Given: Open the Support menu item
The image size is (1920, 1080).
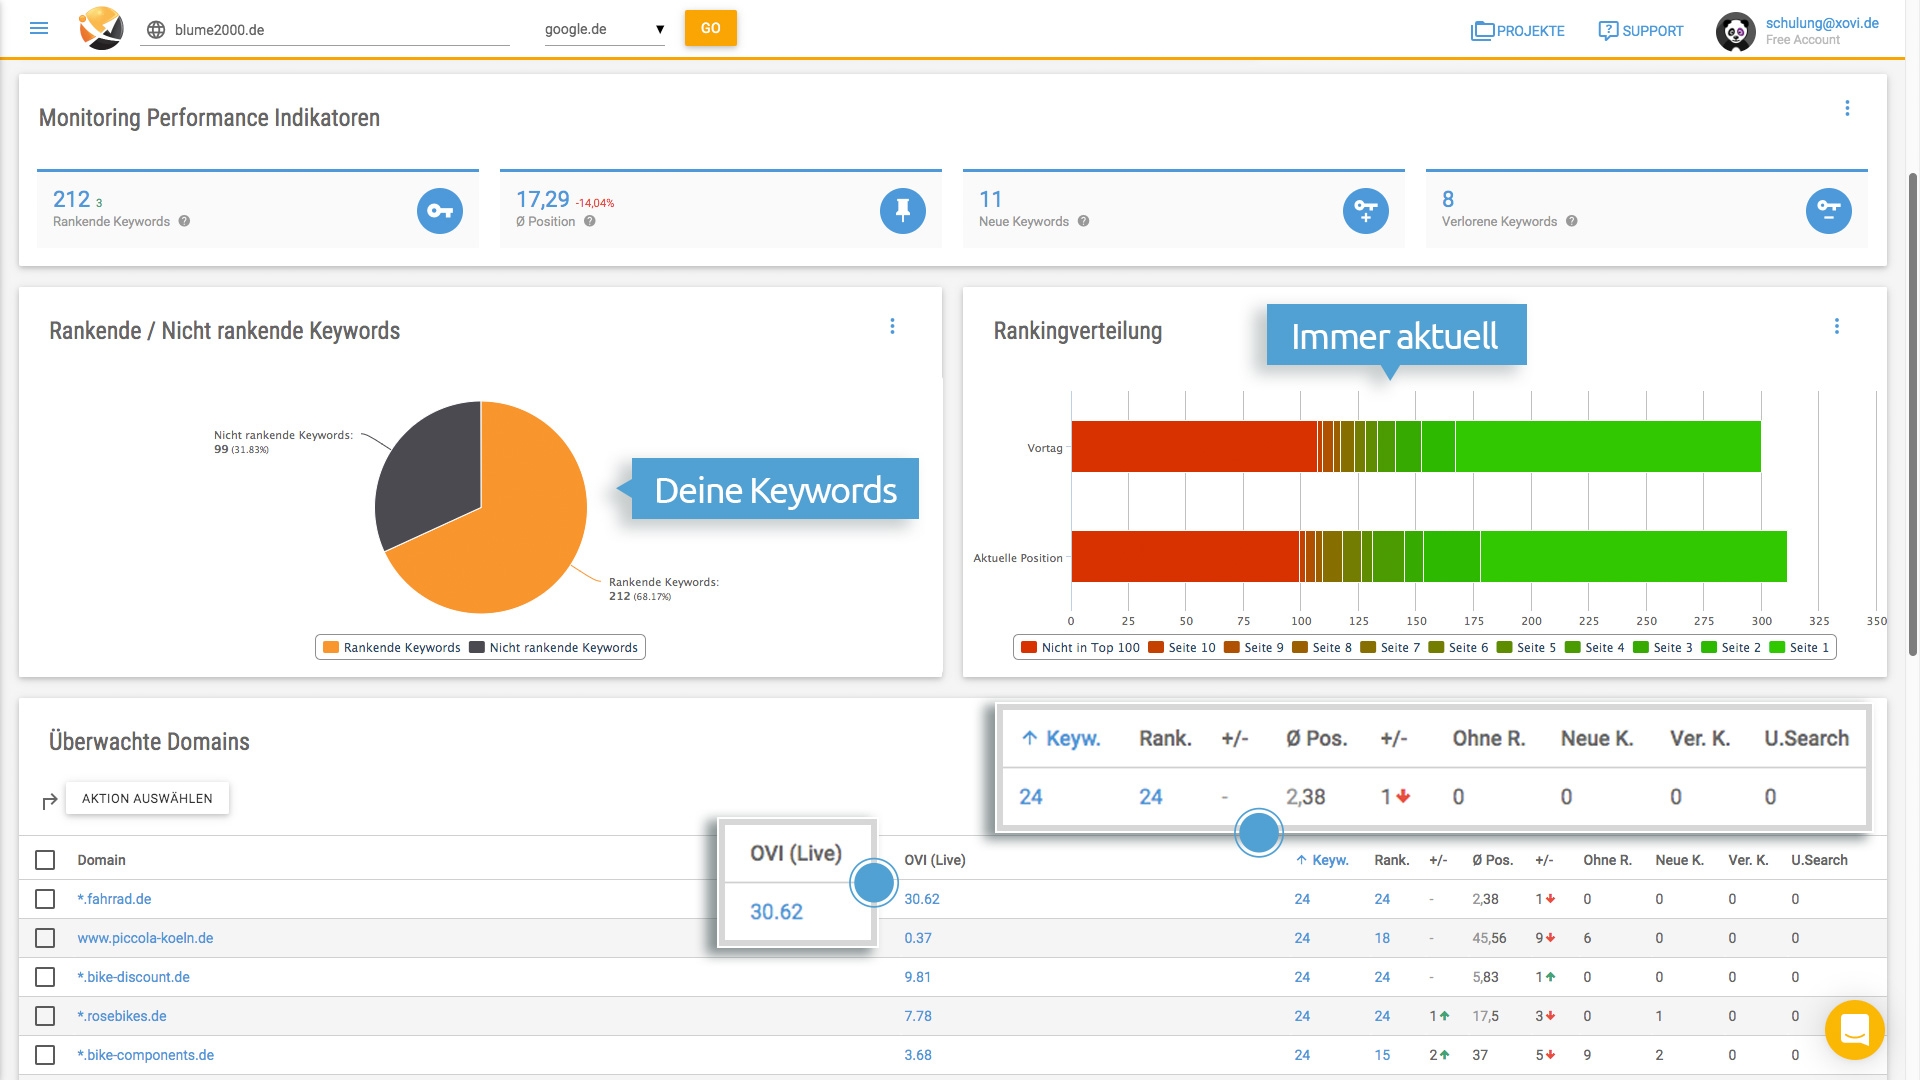Looking at the screenshot, I should (x=1640, y=31).
